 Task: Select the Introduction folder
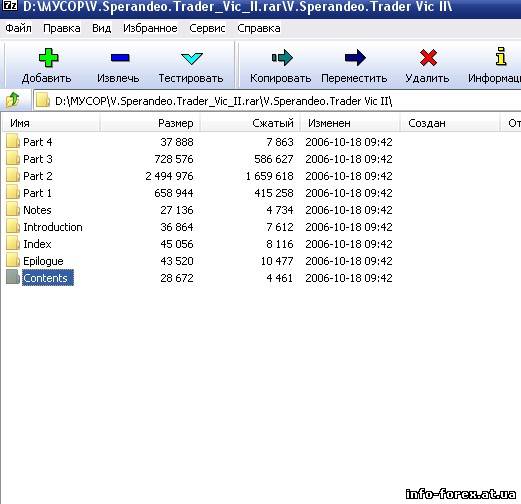[x=53, y=227]
